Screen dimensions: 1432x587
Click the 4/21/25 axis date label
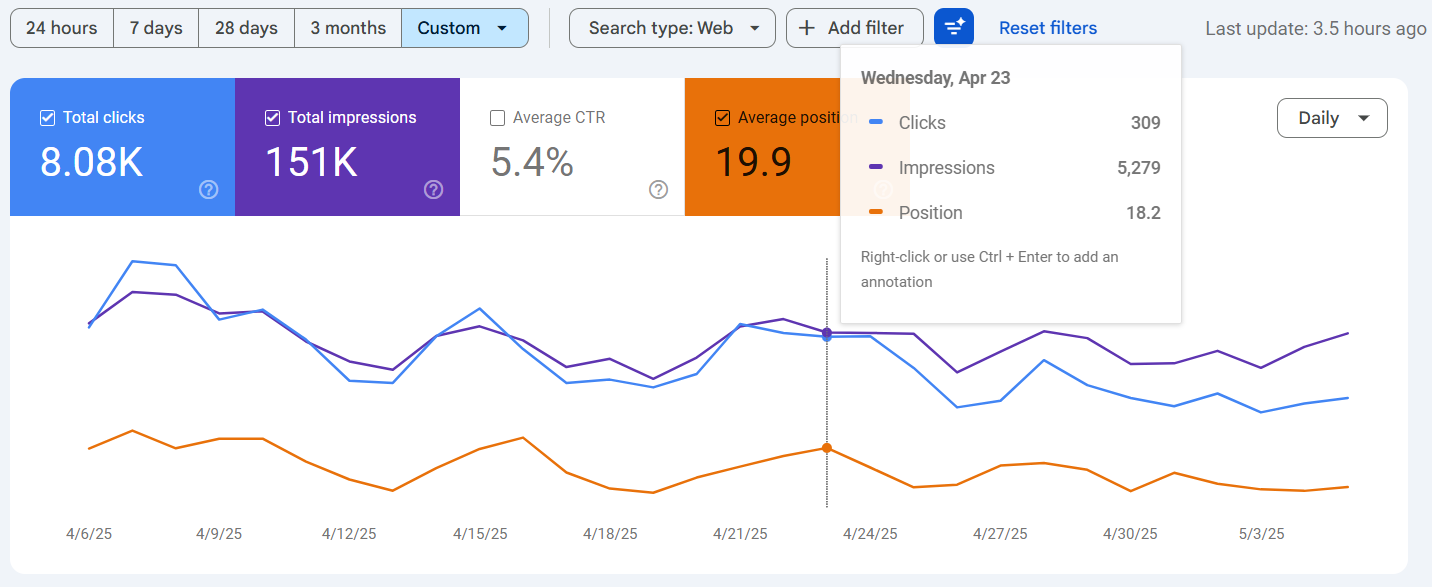click(740, 534)
